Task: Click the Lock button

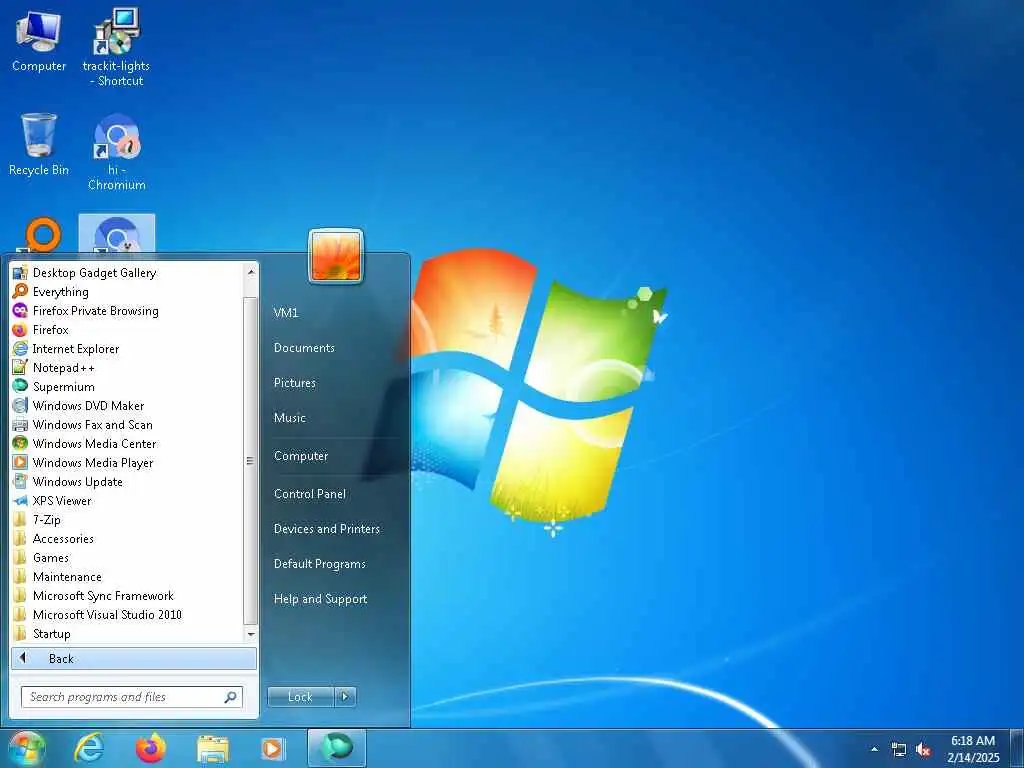Action: (x=301, y=697)
